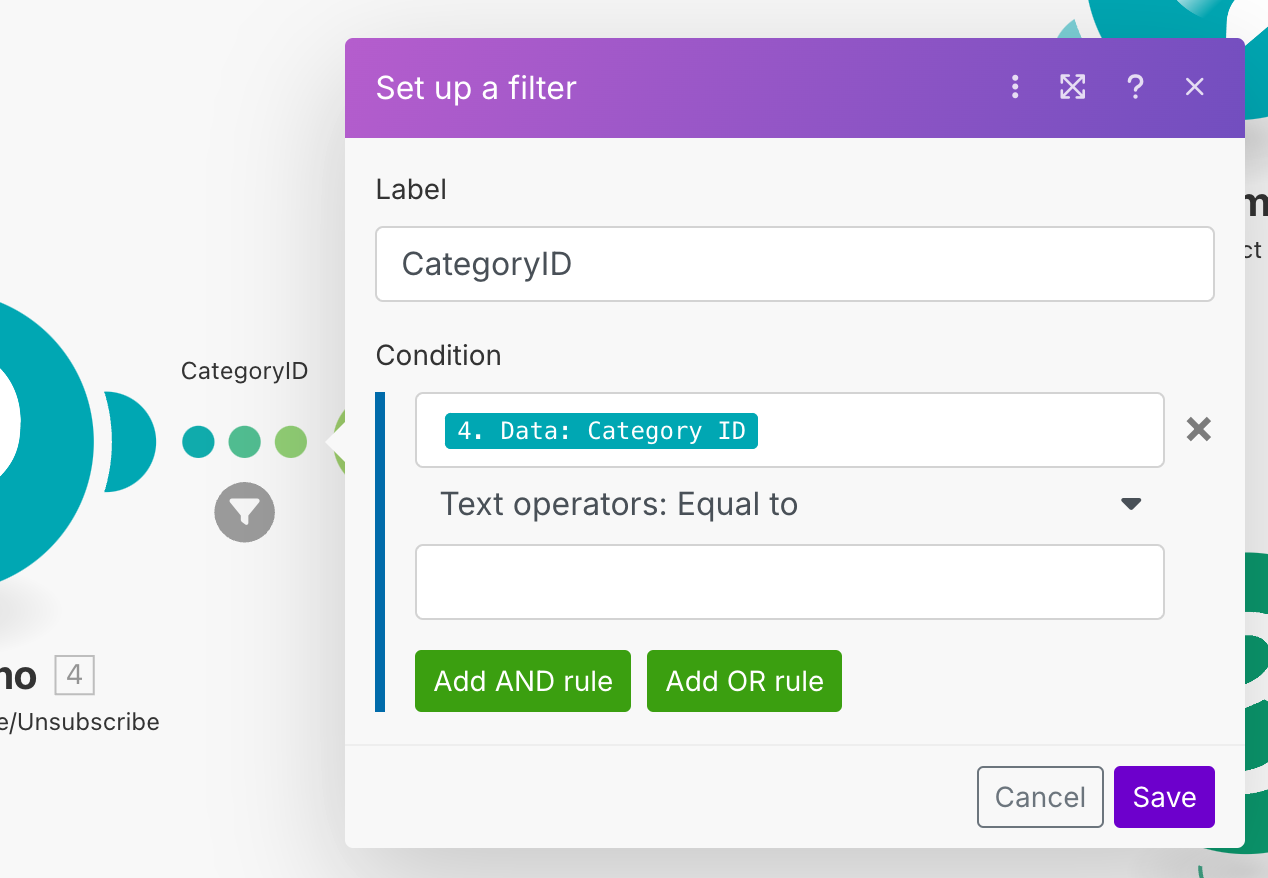This screenshot has height=878, width=1268.
Task: Click the Condition field holding the Category ID pill
Action: click(x=790, y=430)
